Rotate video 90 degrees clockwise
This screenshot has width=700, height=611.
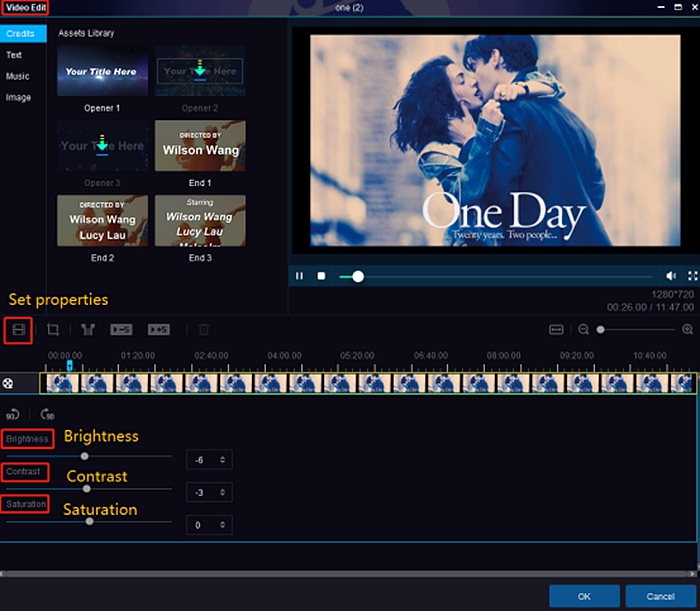[x=47, y=414]
